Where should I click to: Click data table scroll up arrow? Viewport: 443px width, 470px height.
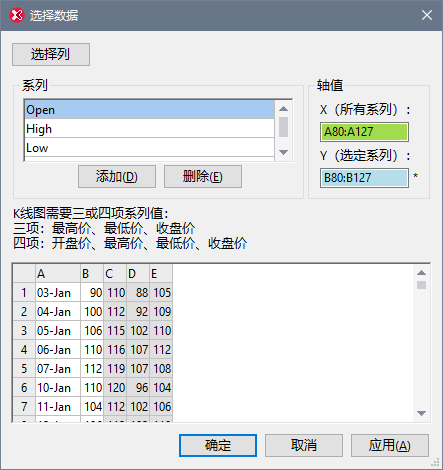point(422,273)
